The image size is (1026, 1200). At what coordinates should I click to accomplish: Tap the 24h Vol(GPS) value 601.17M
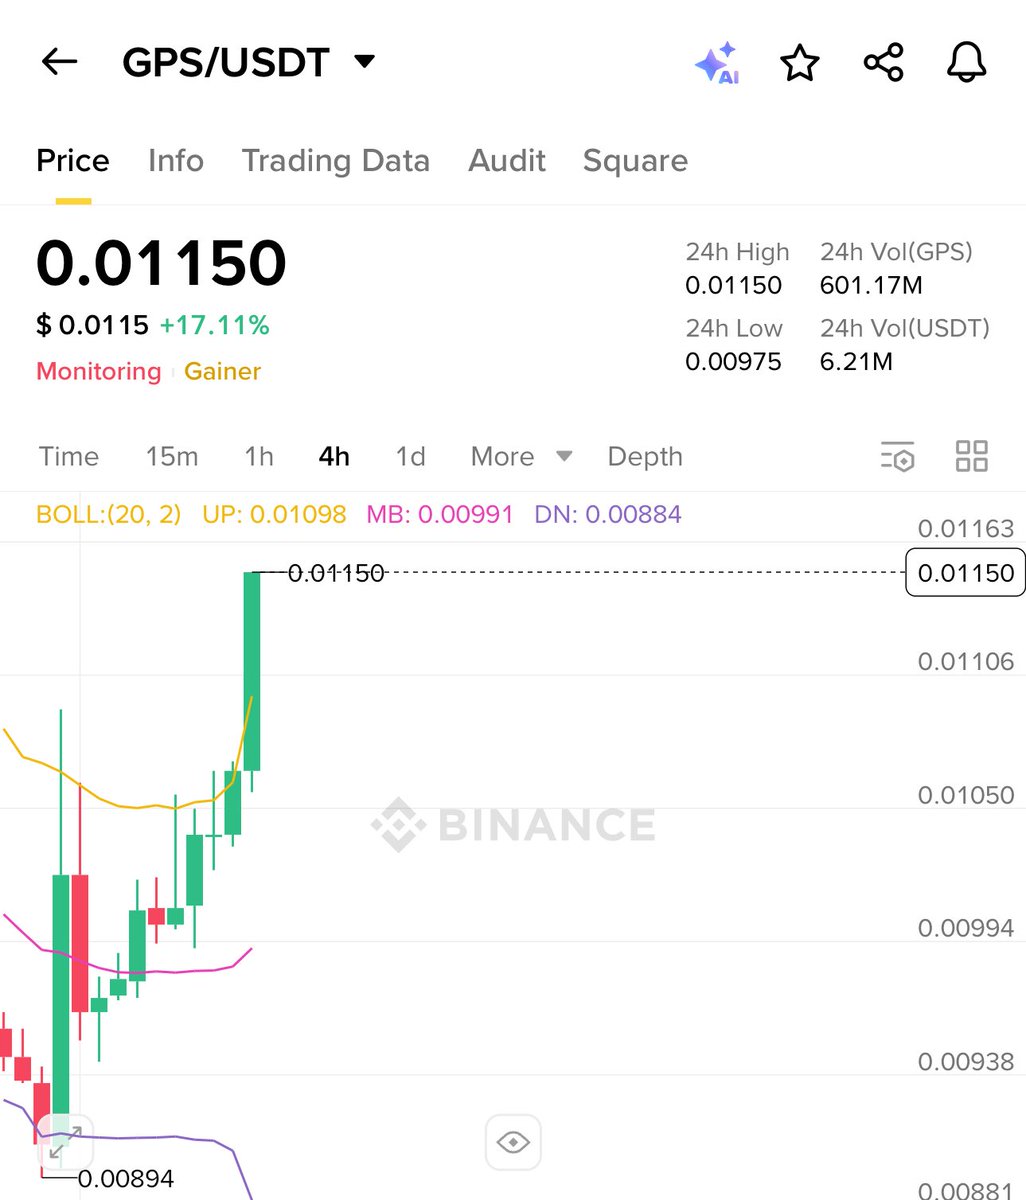tap(871, 286)
